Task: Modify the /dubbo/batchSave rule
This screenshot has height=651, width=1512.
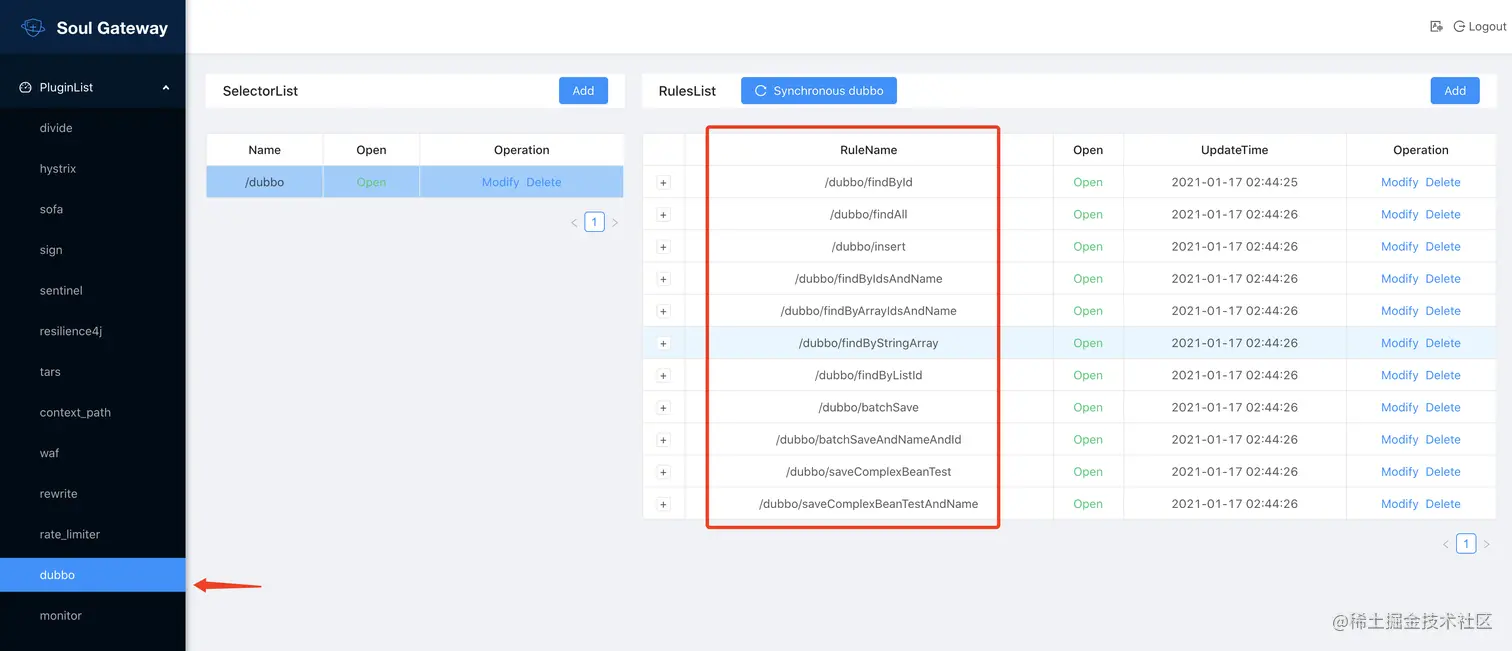Action: click(x=1399, y=407)
